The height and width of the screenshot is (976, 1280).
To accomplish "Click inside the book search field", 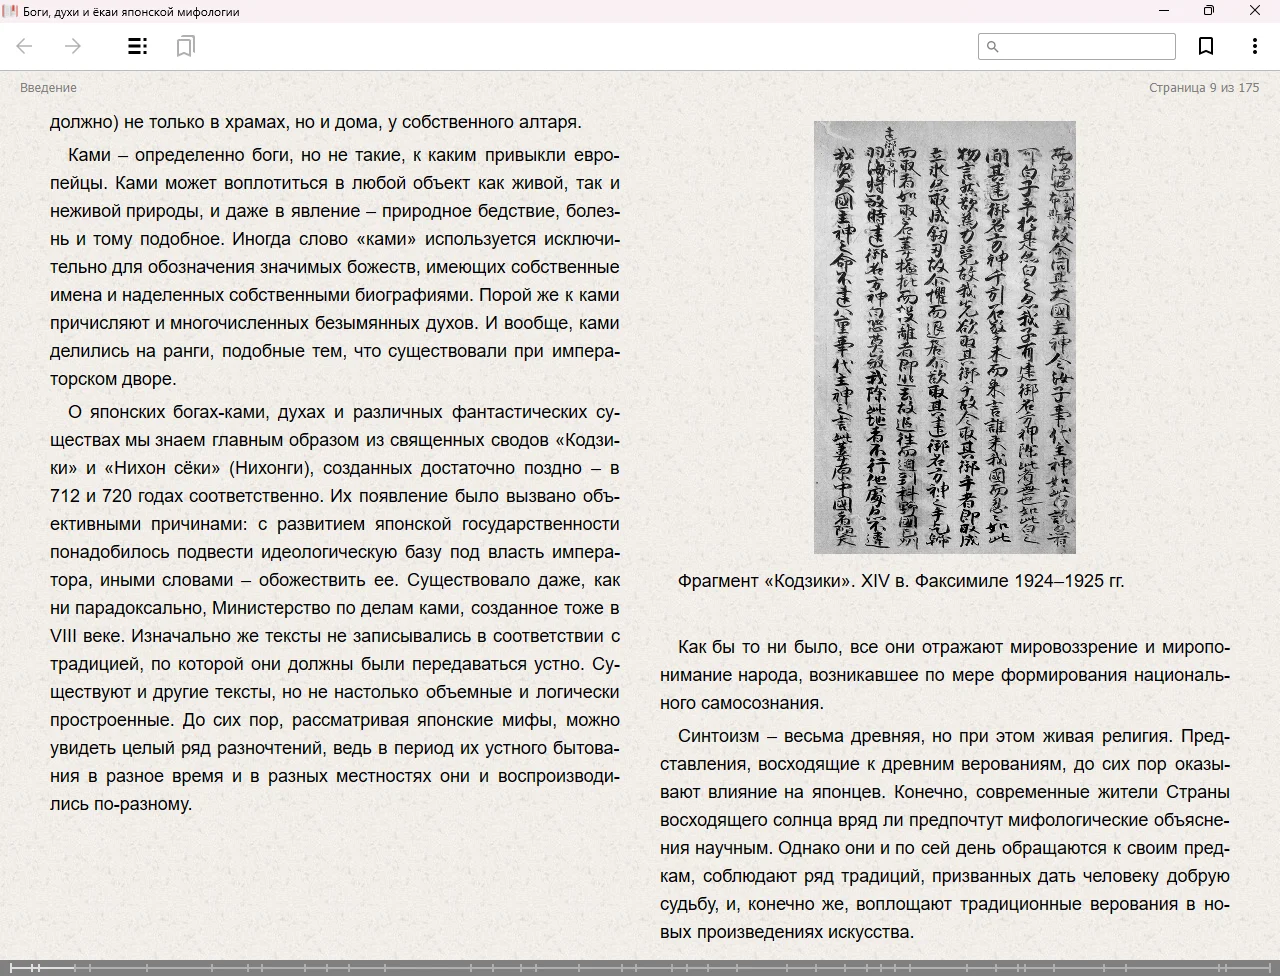I will 1086,46.
